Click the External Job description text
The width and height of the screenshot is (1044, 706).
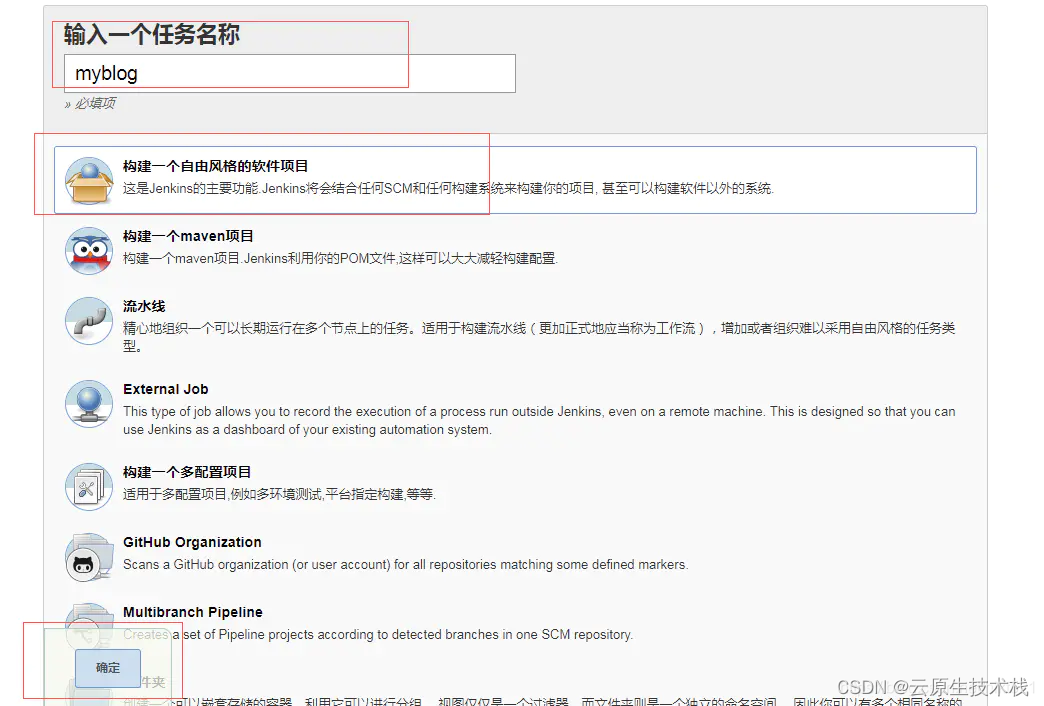(x=539, y=420)
